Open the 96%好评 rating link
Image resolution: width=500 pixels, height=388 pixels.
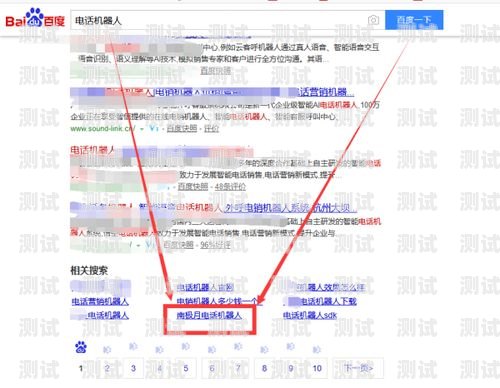coord(215,245)
